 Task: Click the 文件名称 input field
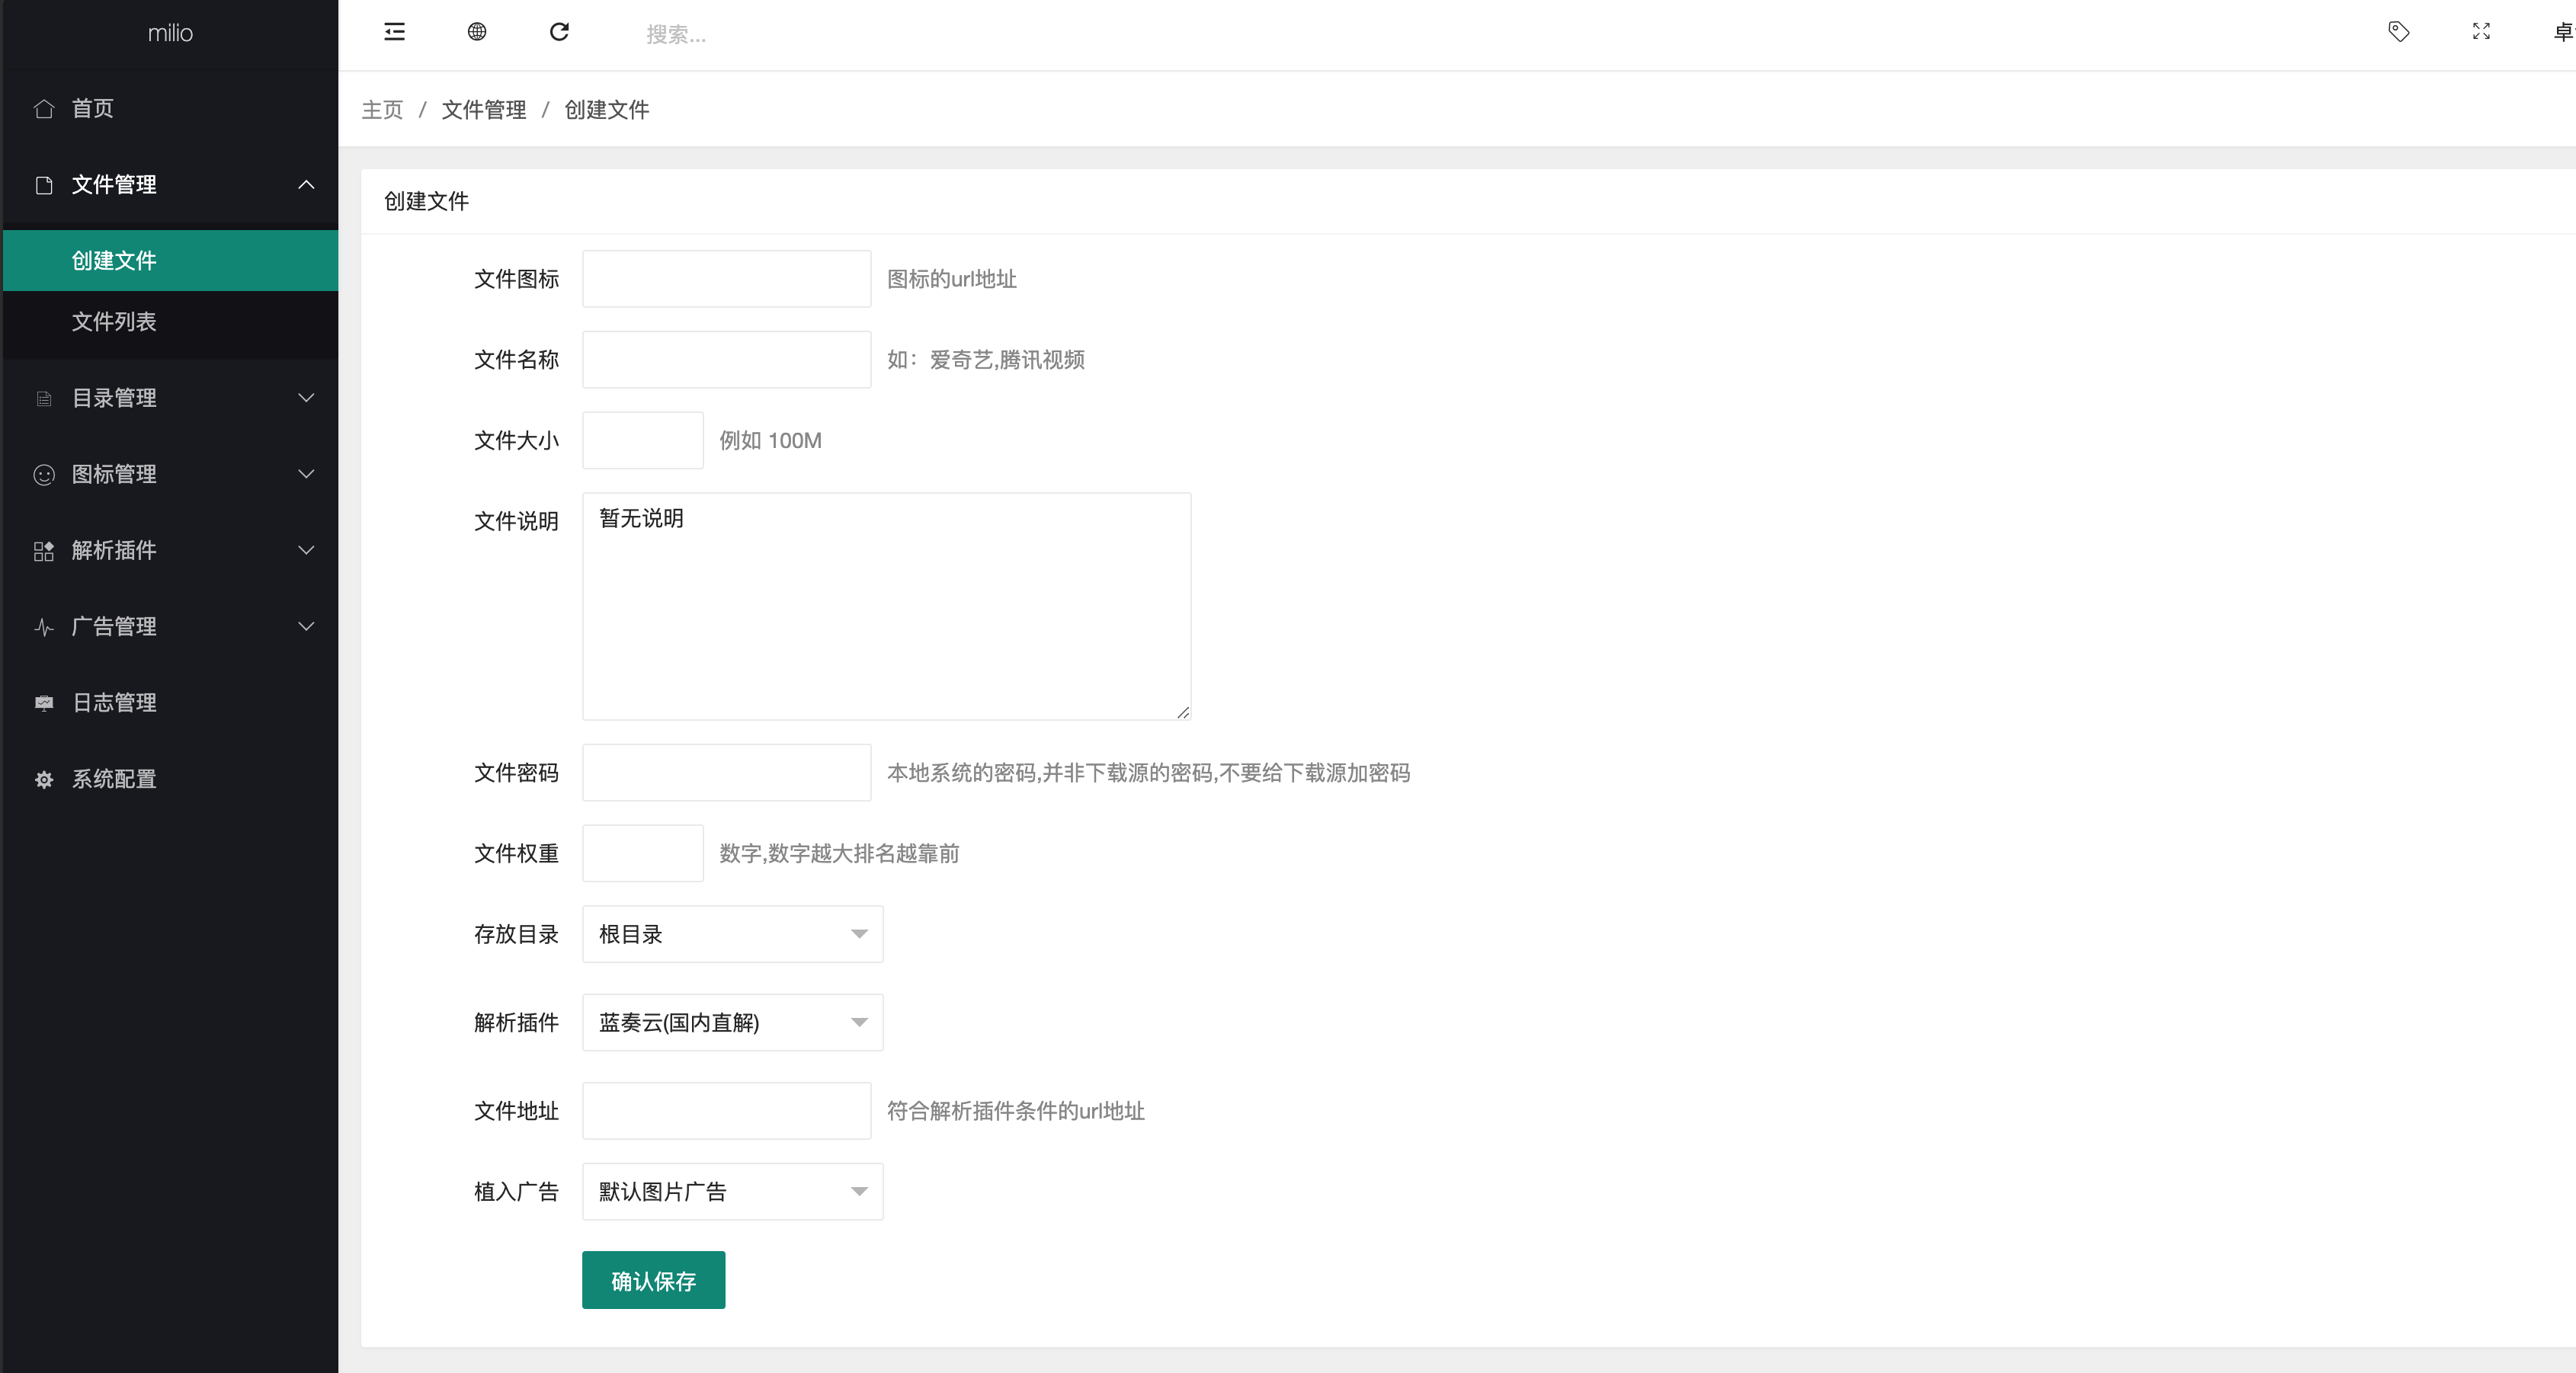point(727,360)
